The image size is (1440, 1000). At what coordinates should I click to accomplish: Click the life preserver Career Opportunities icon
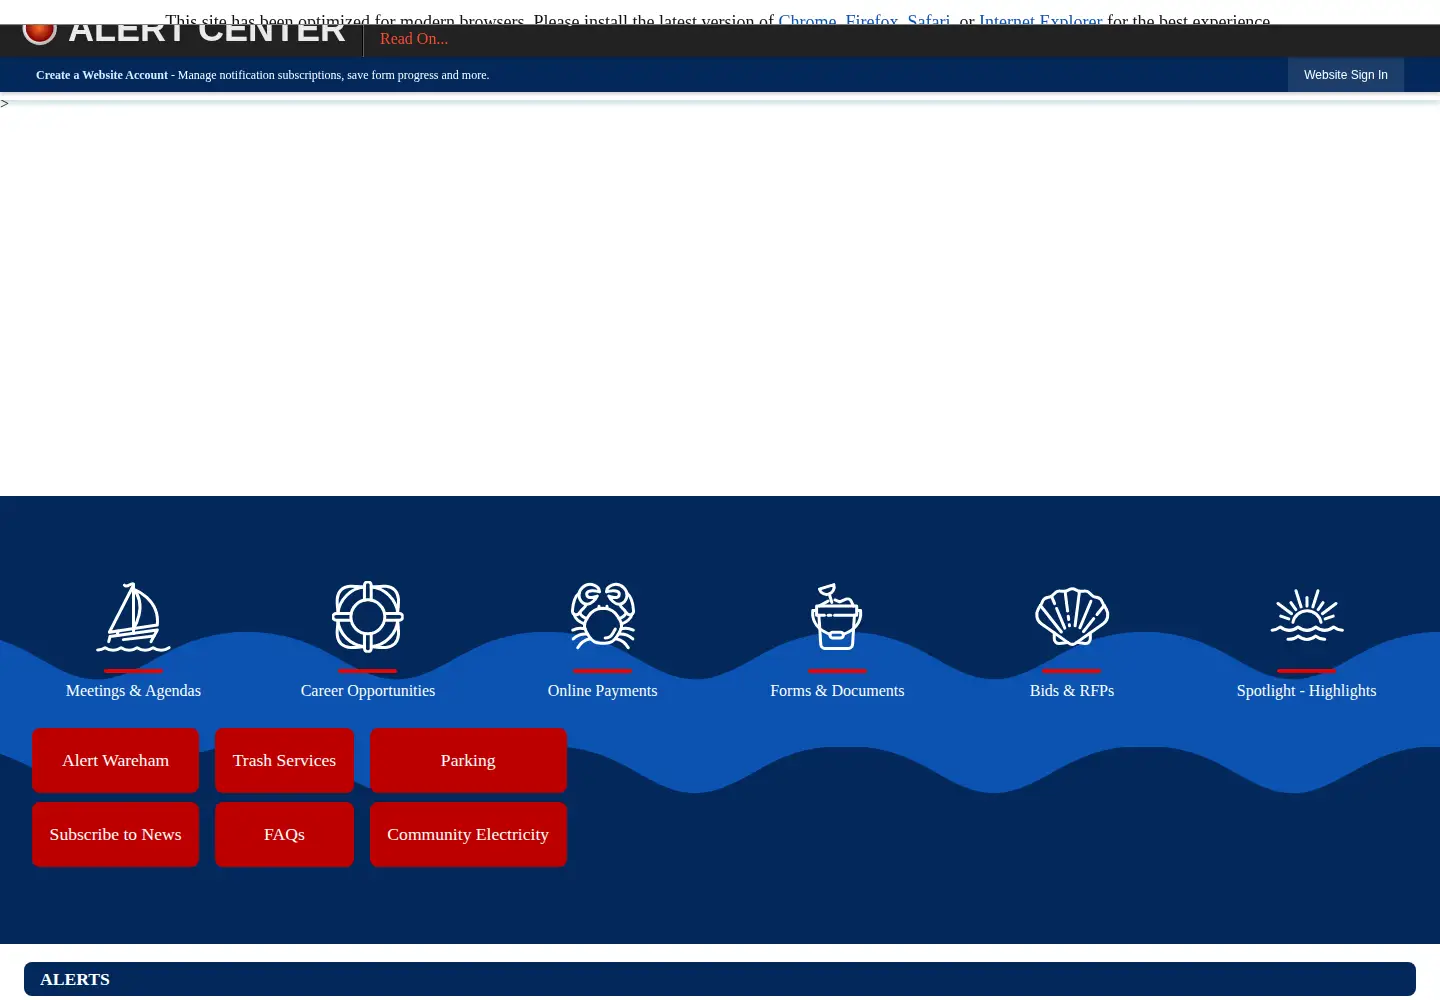368,617
